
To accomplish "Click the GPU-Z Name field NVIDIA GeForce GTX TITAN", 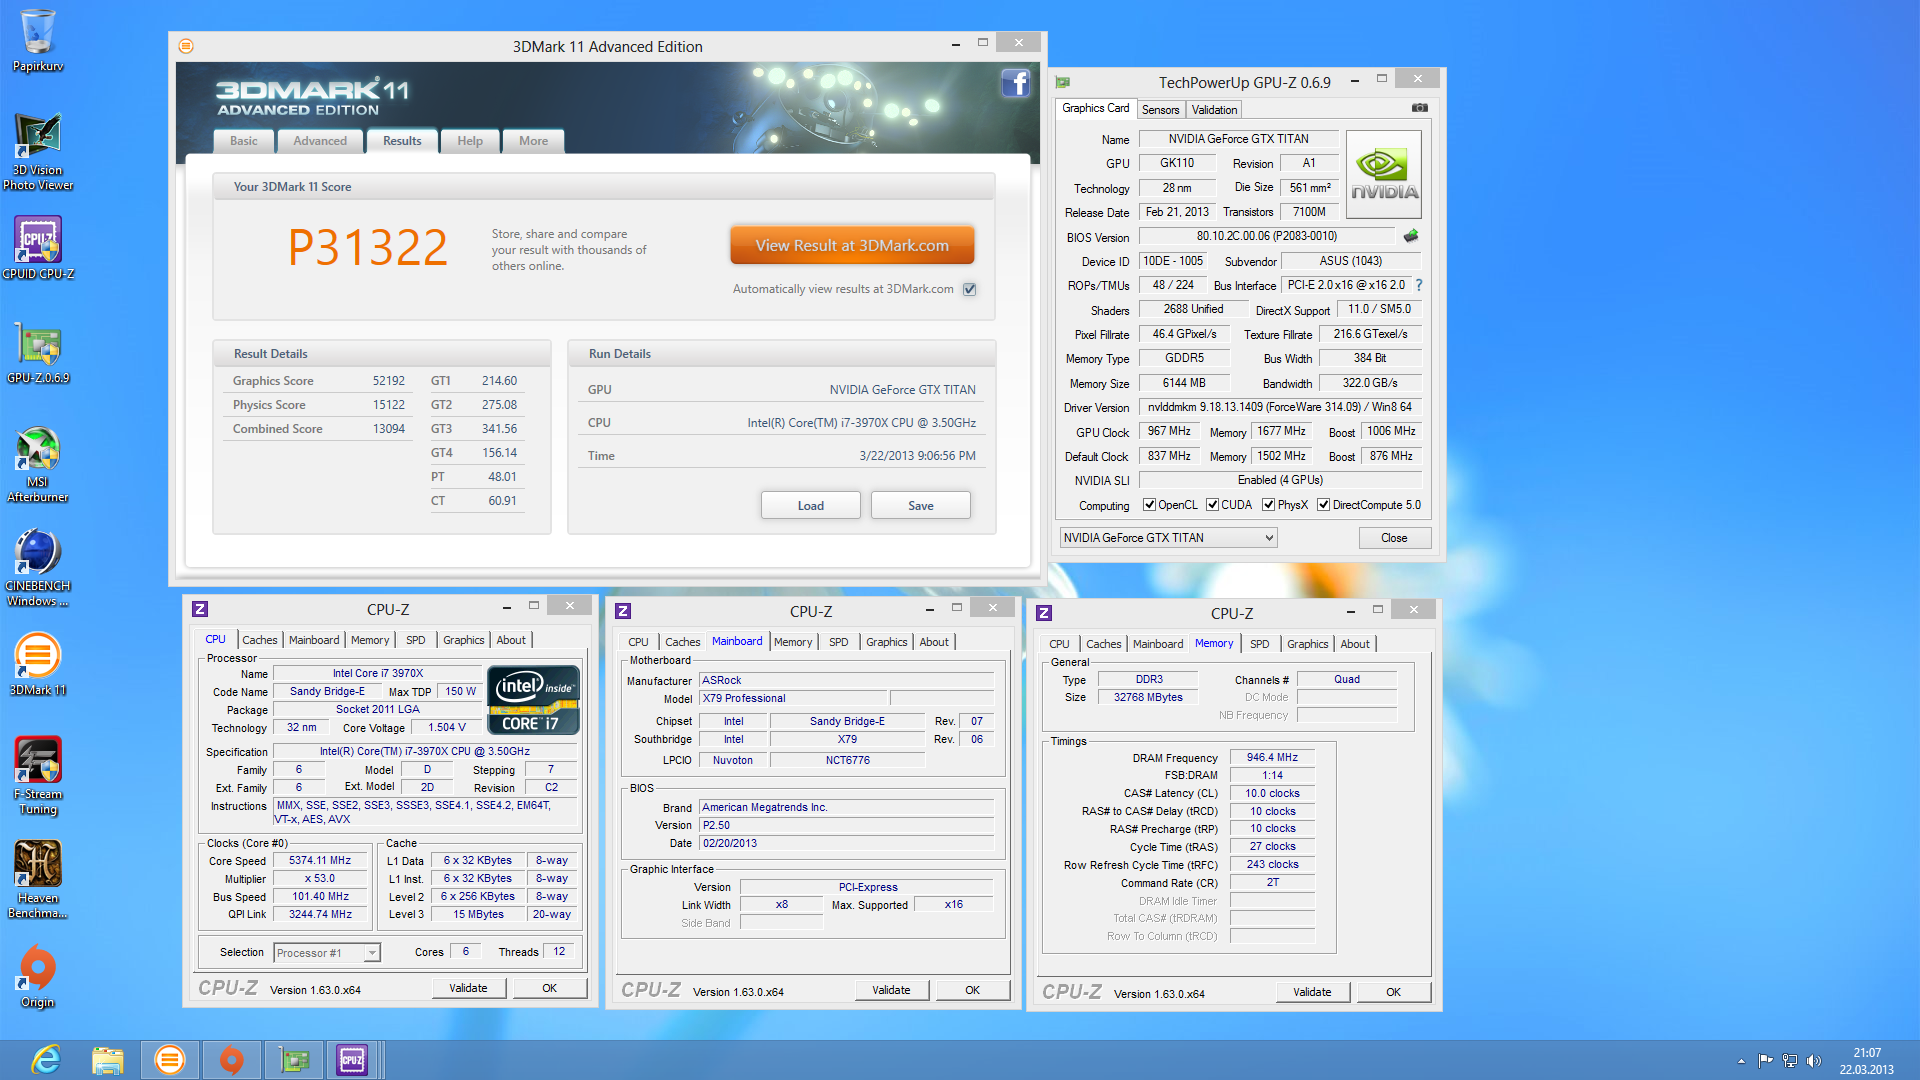I will point(1239,139).
